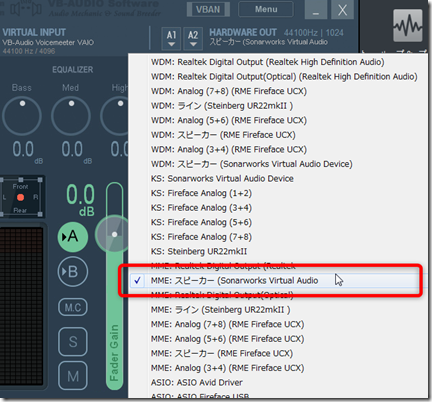
Task: Click the VIRTUAL INPUT label
Action: coord(34,32)
